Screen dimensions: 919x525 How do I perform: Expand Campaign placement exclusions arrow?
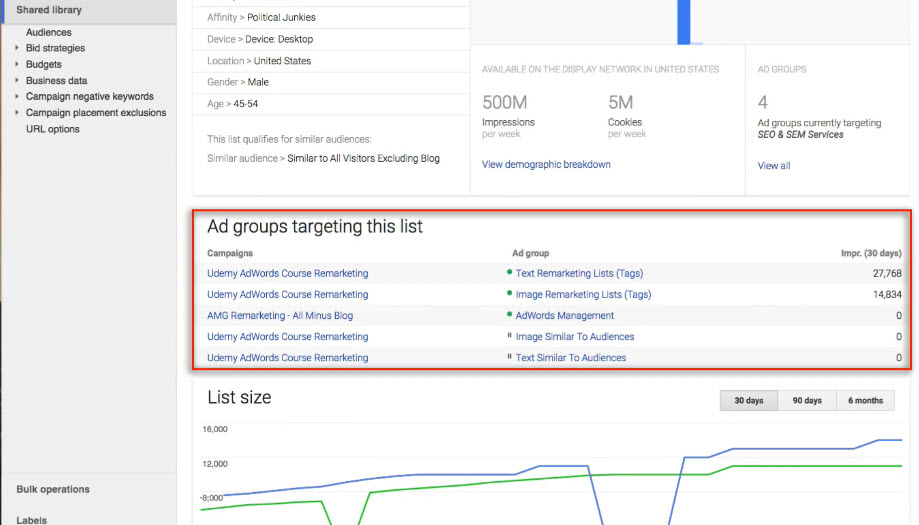[x=17, y=113]
